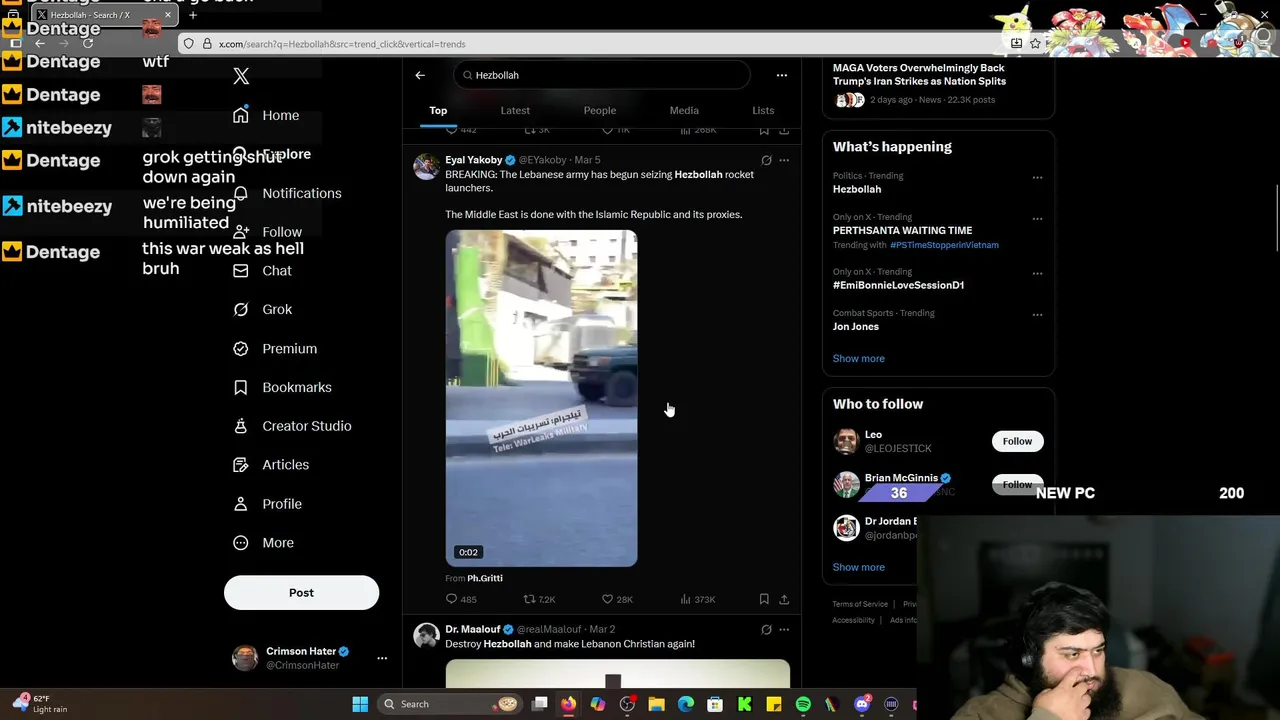Click the Hezbollah search input field
Image resolution: width=1280 pixels, height=720 pixels.
point(601,75)
